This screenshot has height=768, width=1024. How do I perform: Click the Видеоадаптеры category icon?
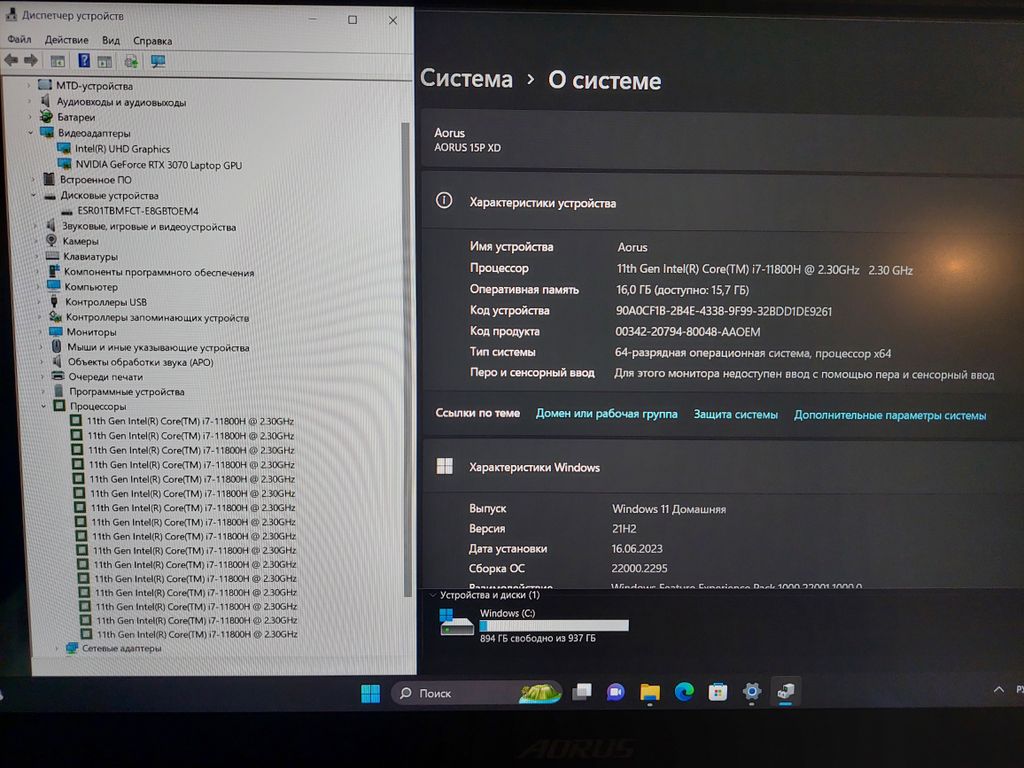(x=47, y=132)
